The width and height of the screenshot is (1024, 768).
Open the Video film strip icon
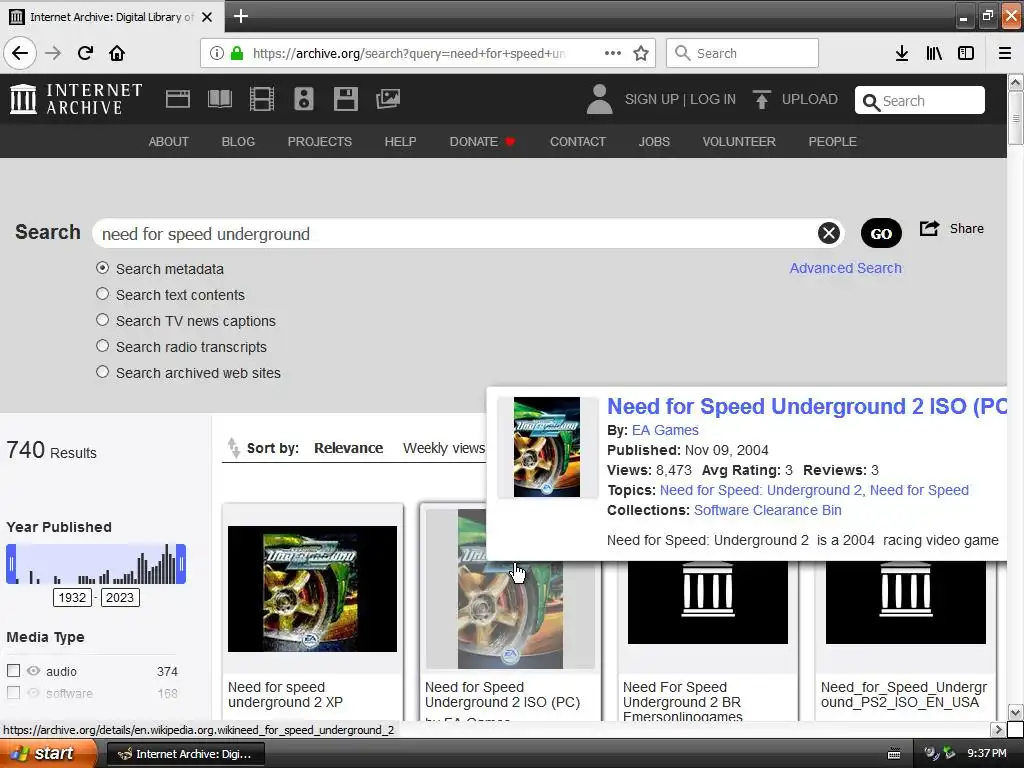(262, 99)
